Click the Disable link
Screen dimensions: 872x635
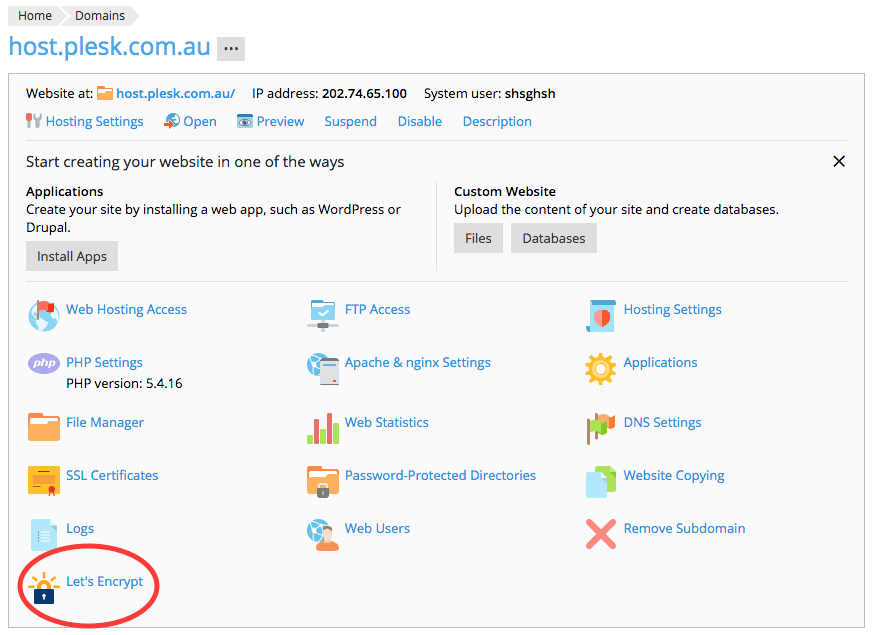pos(420,121)
